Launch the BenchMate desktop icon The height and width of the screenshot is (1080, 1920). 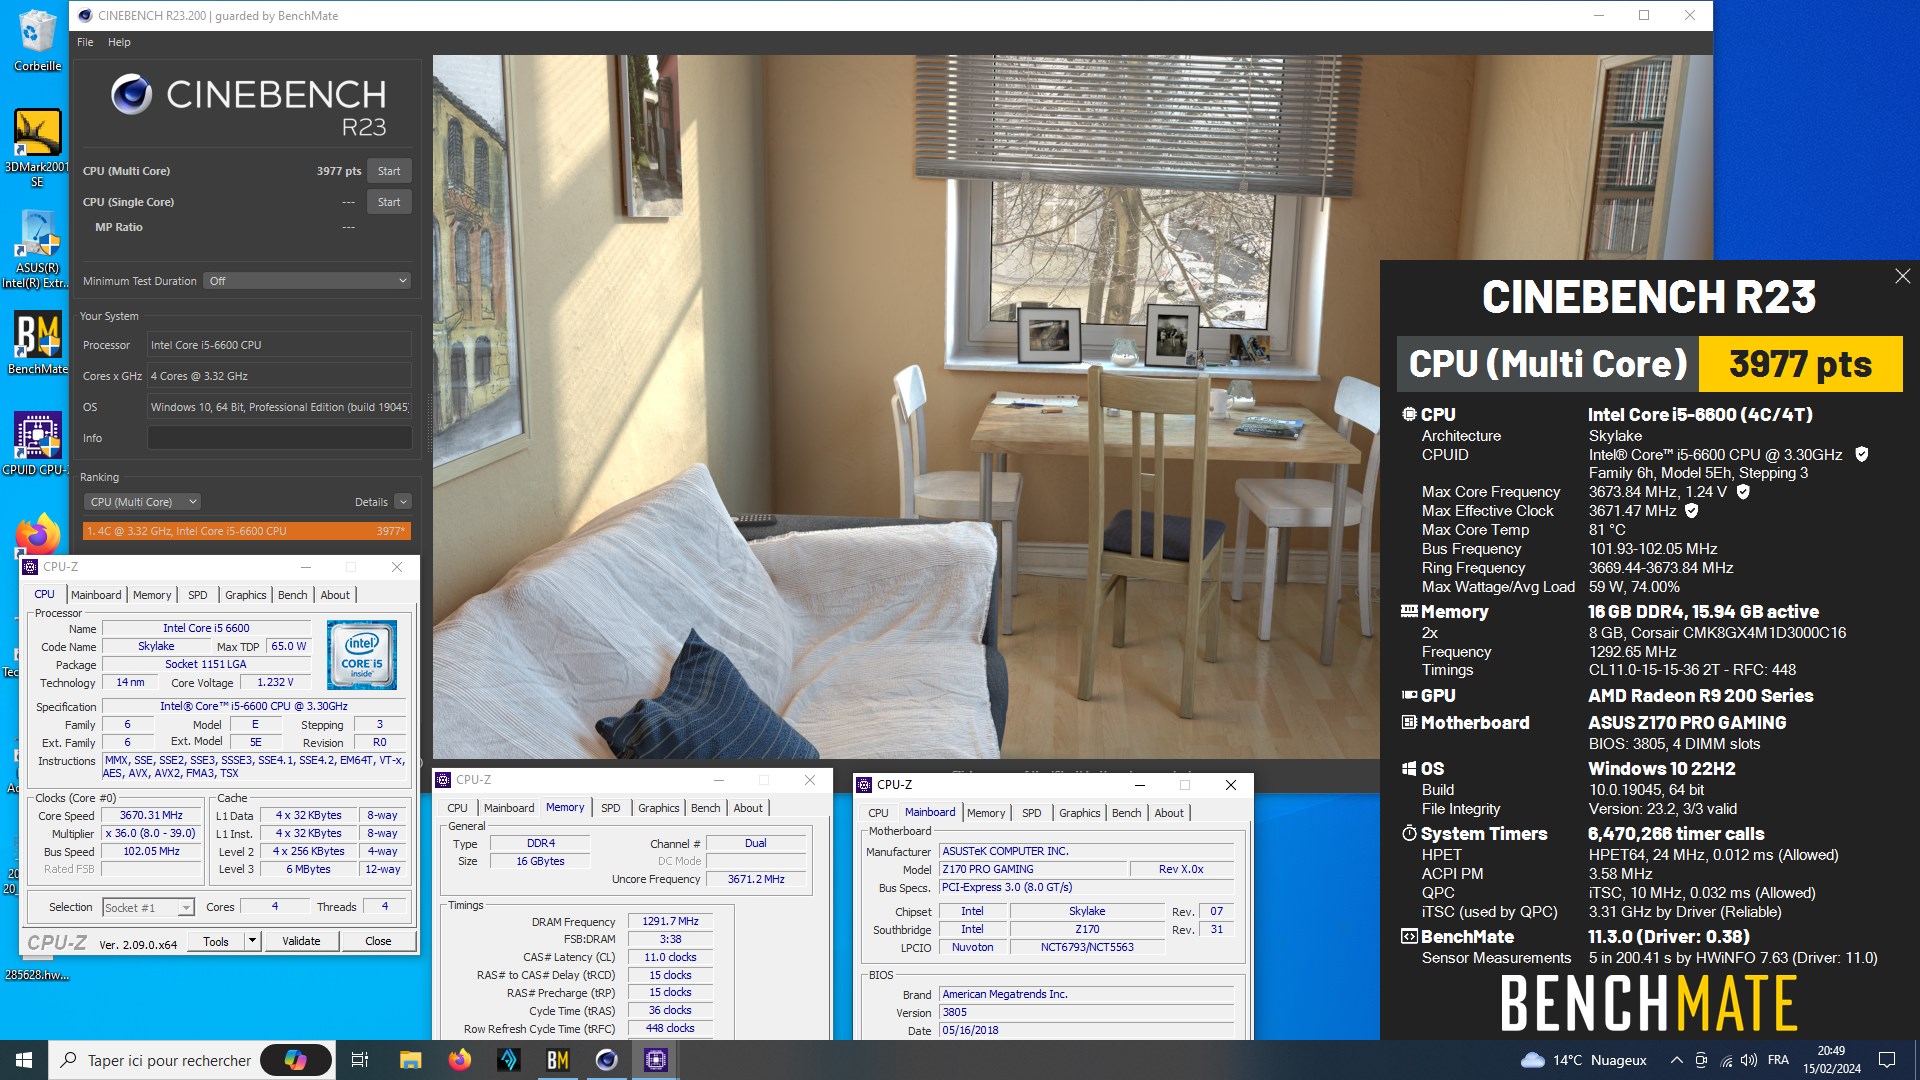(x=37, y=343)
